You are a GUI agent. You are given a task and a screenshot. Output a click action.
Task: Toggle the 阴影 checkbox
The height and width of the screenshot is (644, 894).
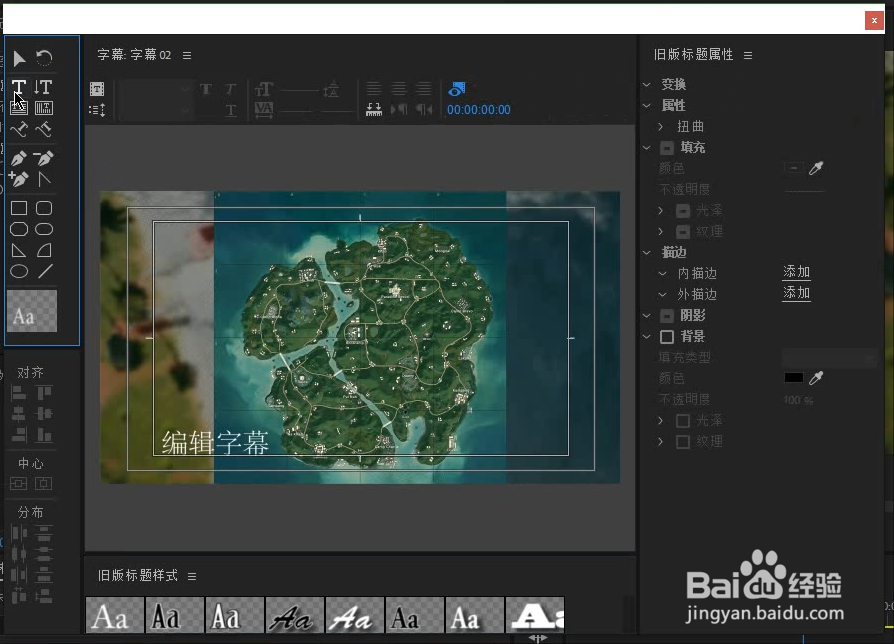tap(667, 316)
